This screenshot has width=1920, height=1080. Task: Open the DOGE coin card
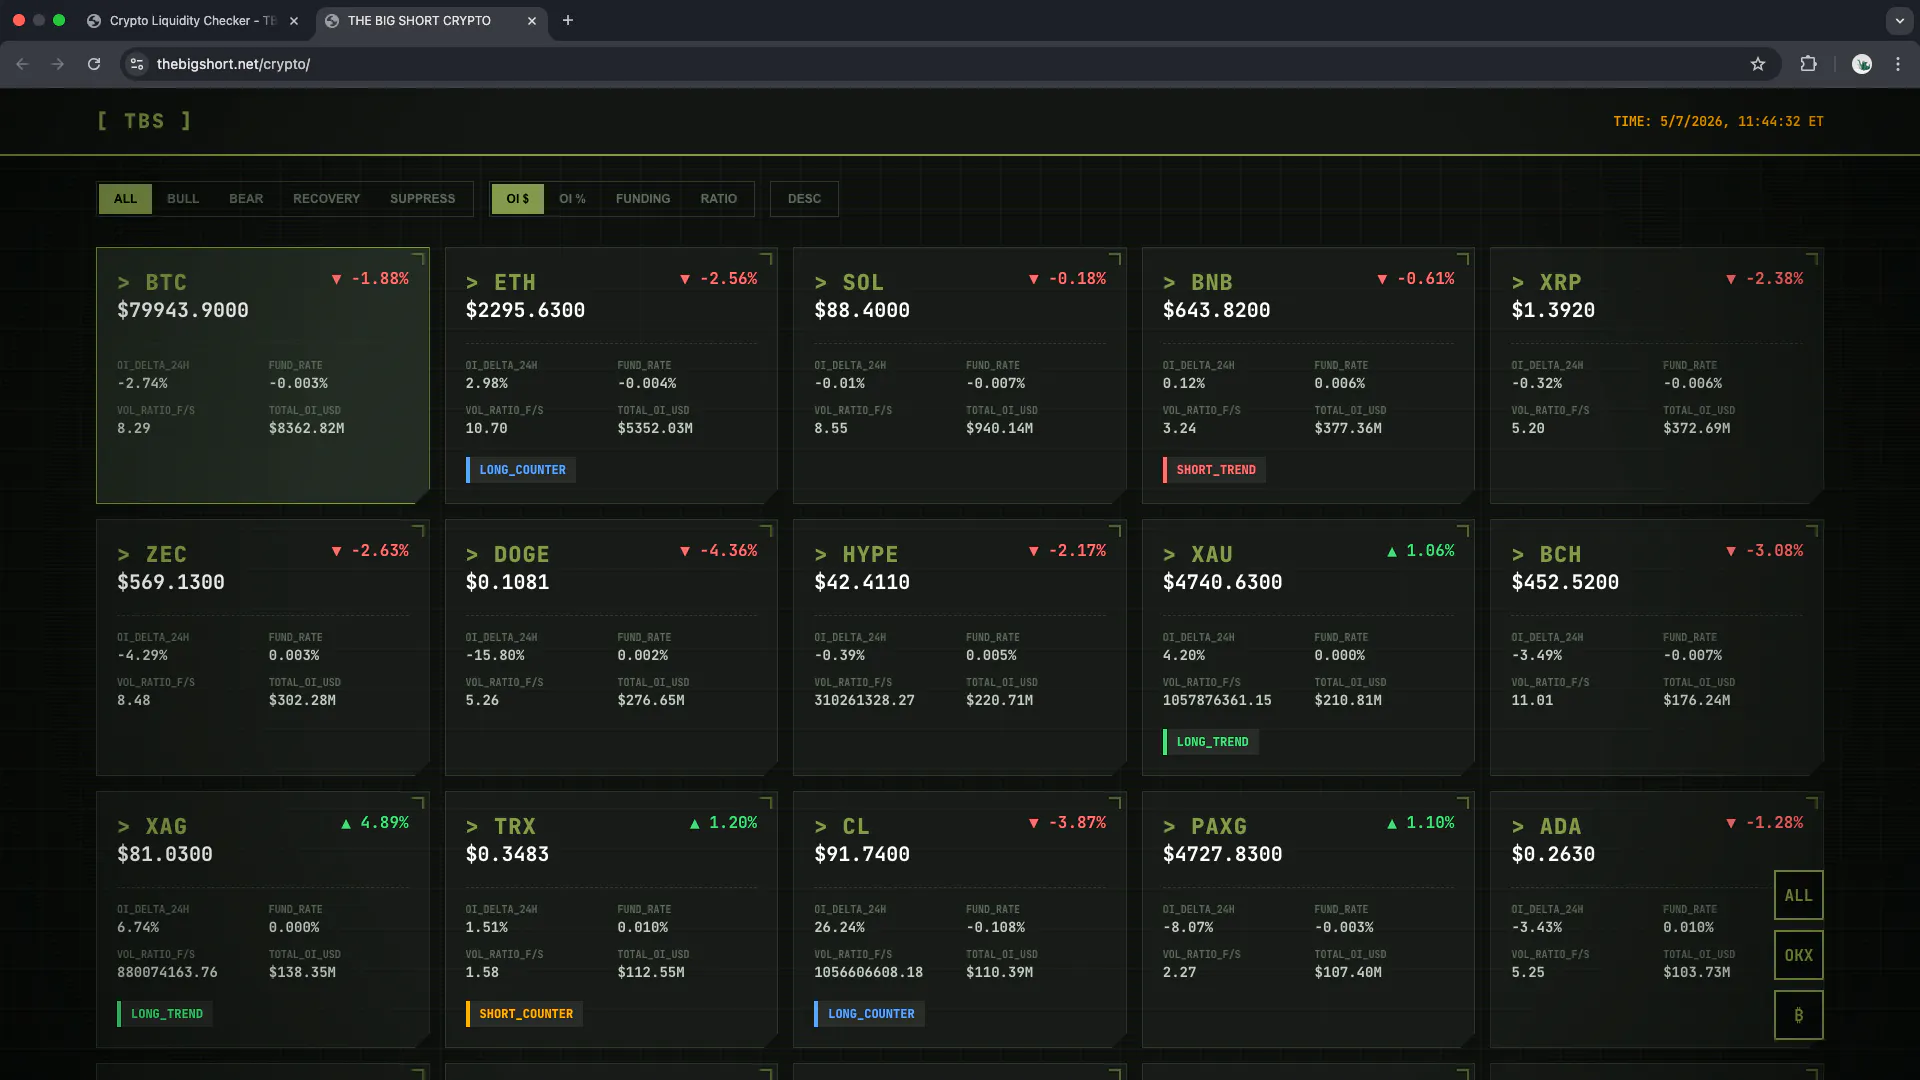click(611, 647)
